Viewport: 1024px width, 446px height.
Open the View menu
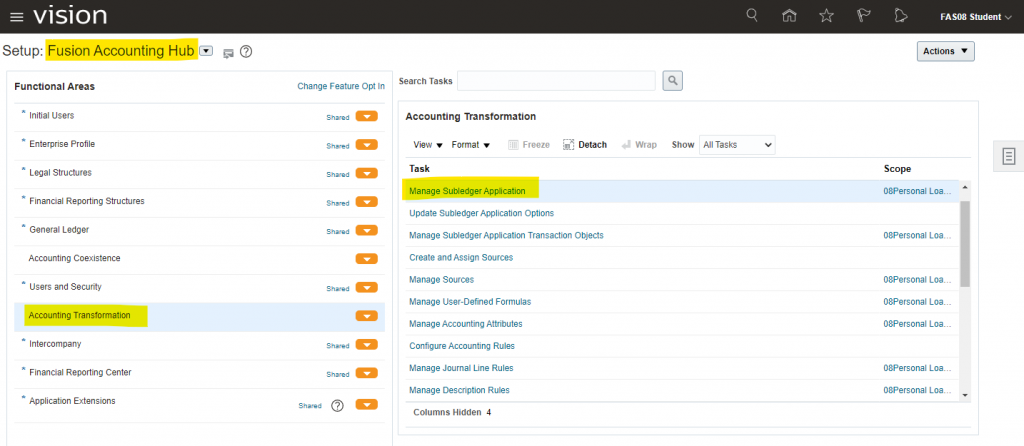[427, 145]
